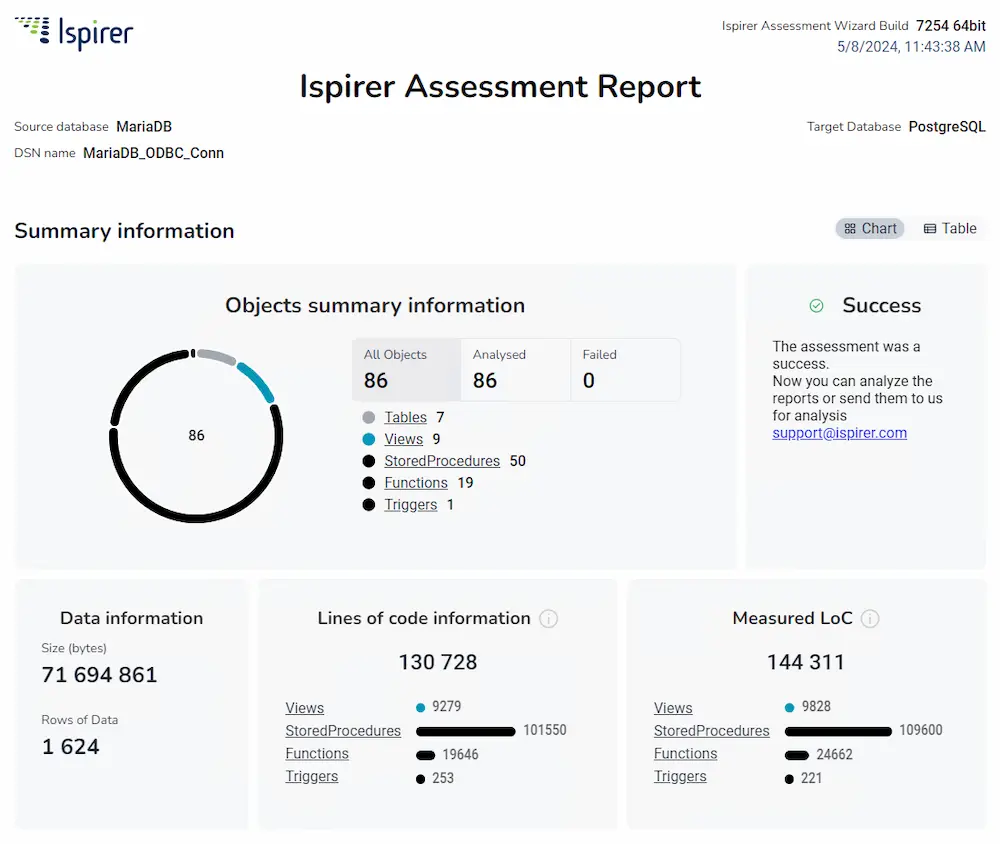Open StoredProcedures link in objects legend
Viewport: 1000px width, 844px height.
(x=441, y=461)
